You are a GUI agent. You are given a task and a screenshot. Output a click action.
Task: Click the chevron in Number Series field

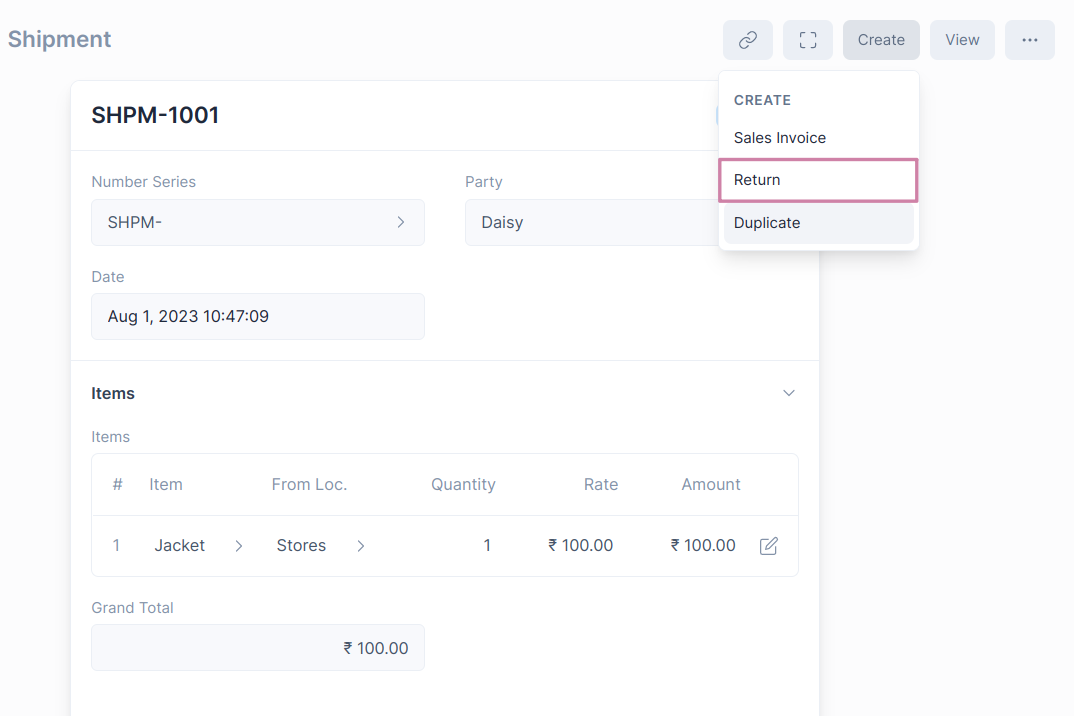point(400,222)
